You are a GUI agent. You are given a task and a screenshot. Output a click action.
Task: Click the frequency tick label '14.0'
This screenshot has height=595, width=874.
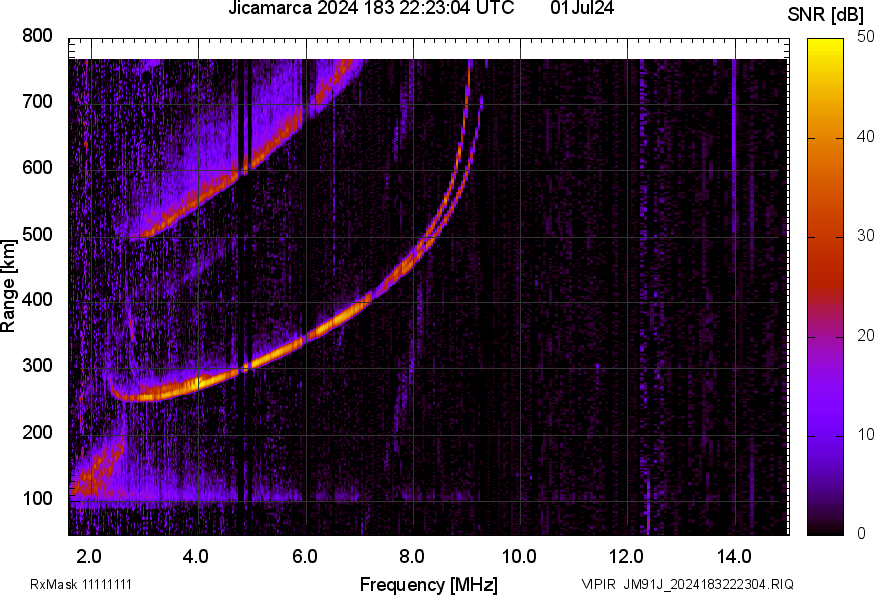(734, 556)
